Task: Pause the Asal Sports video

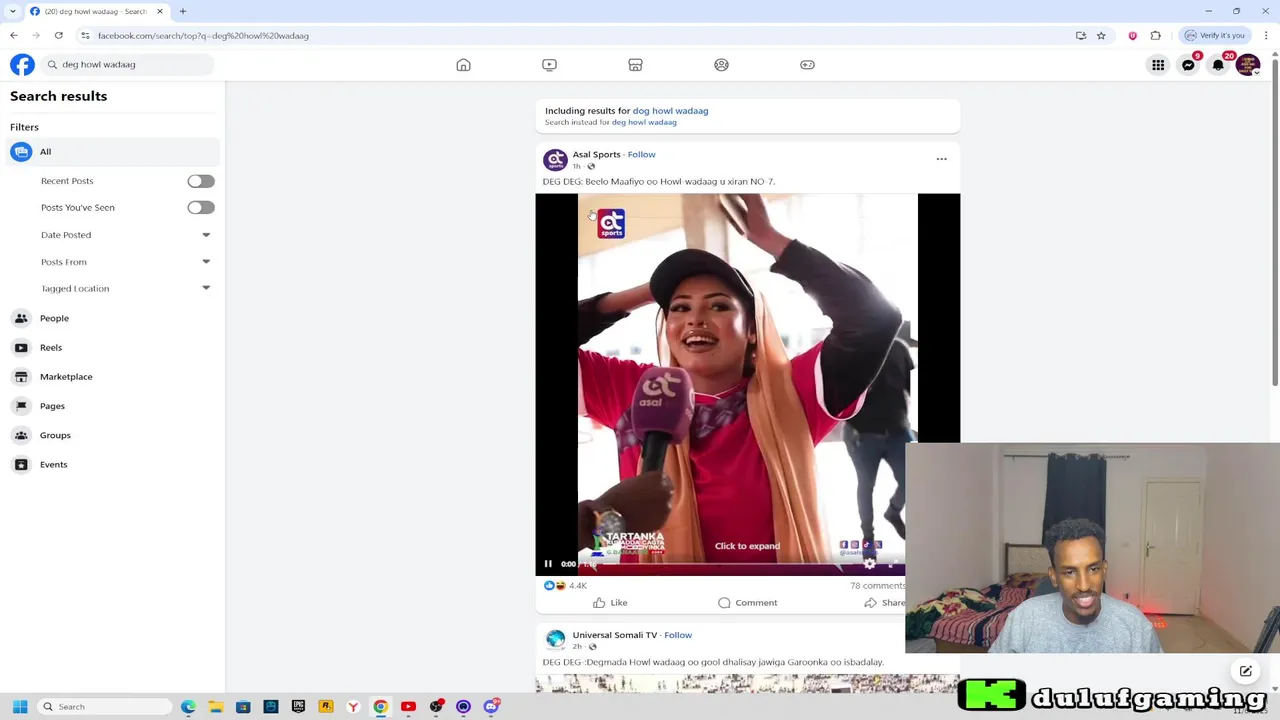Action: click(x=548, y=564)
